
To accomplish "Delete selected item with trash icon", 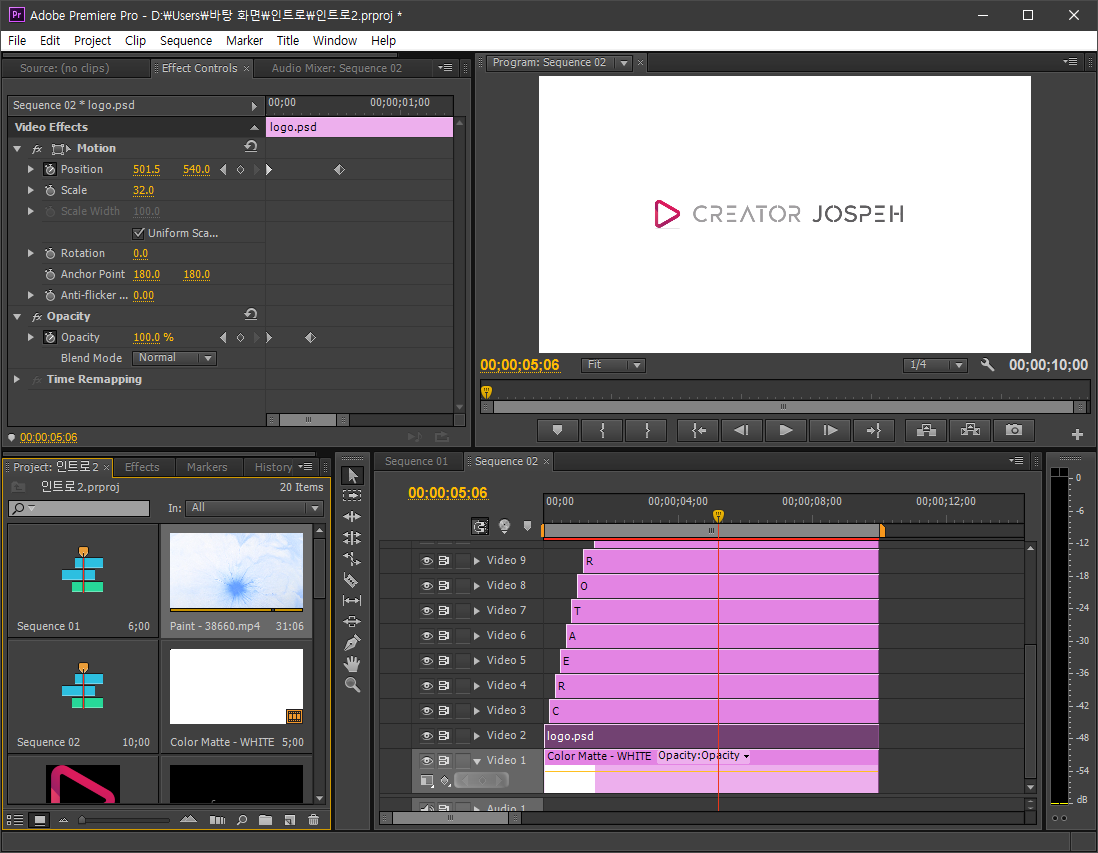I will click(x=313, y=819).
